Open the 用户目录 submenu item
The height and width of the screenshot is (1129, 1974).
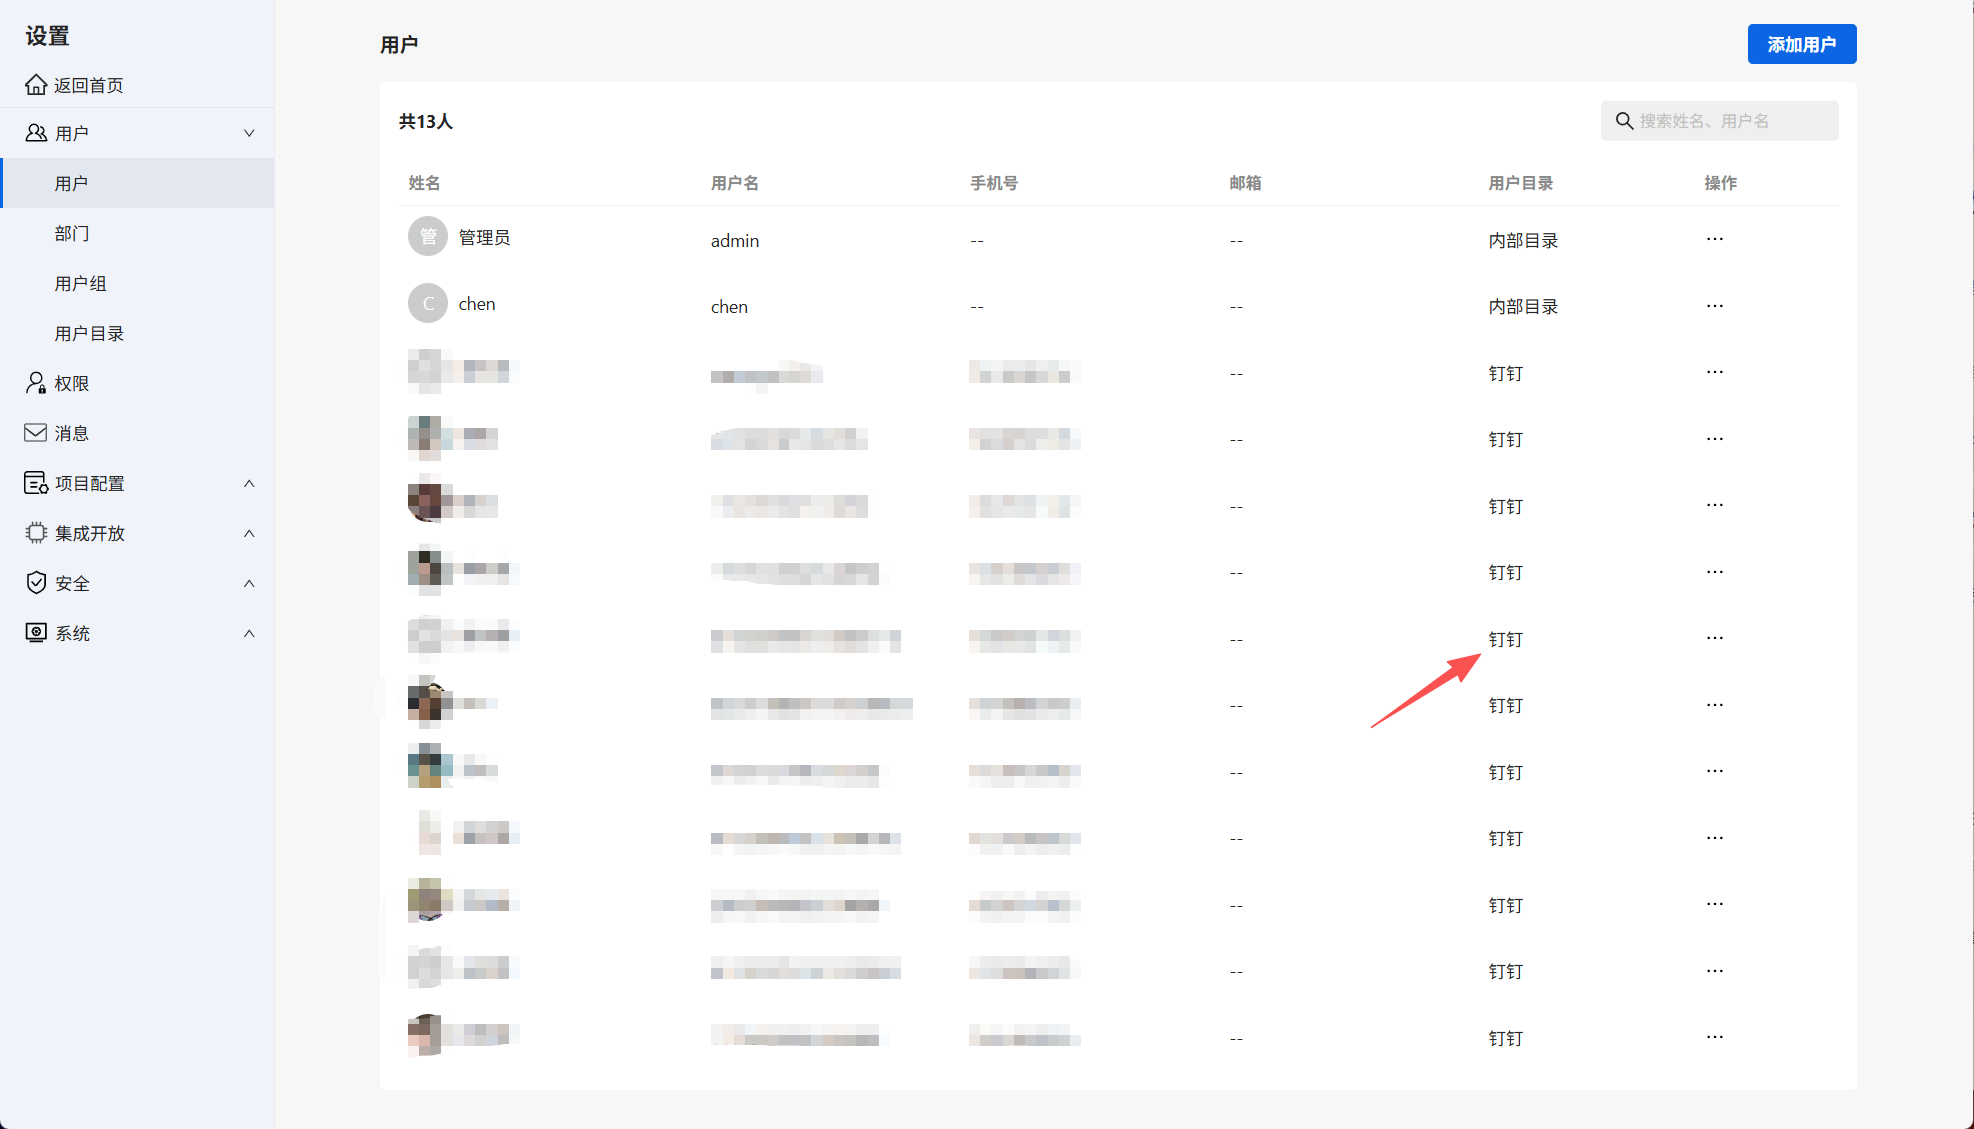coord(89,333)
